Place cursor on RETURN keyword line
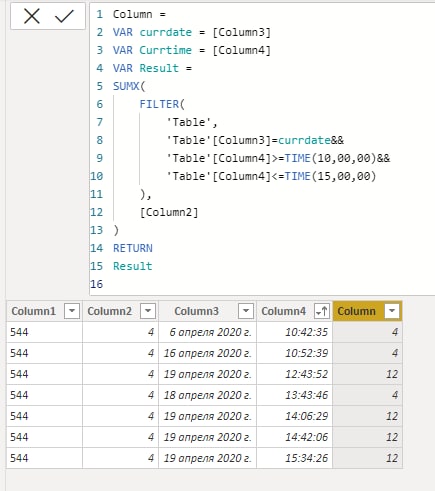 [x=133, y=248]
